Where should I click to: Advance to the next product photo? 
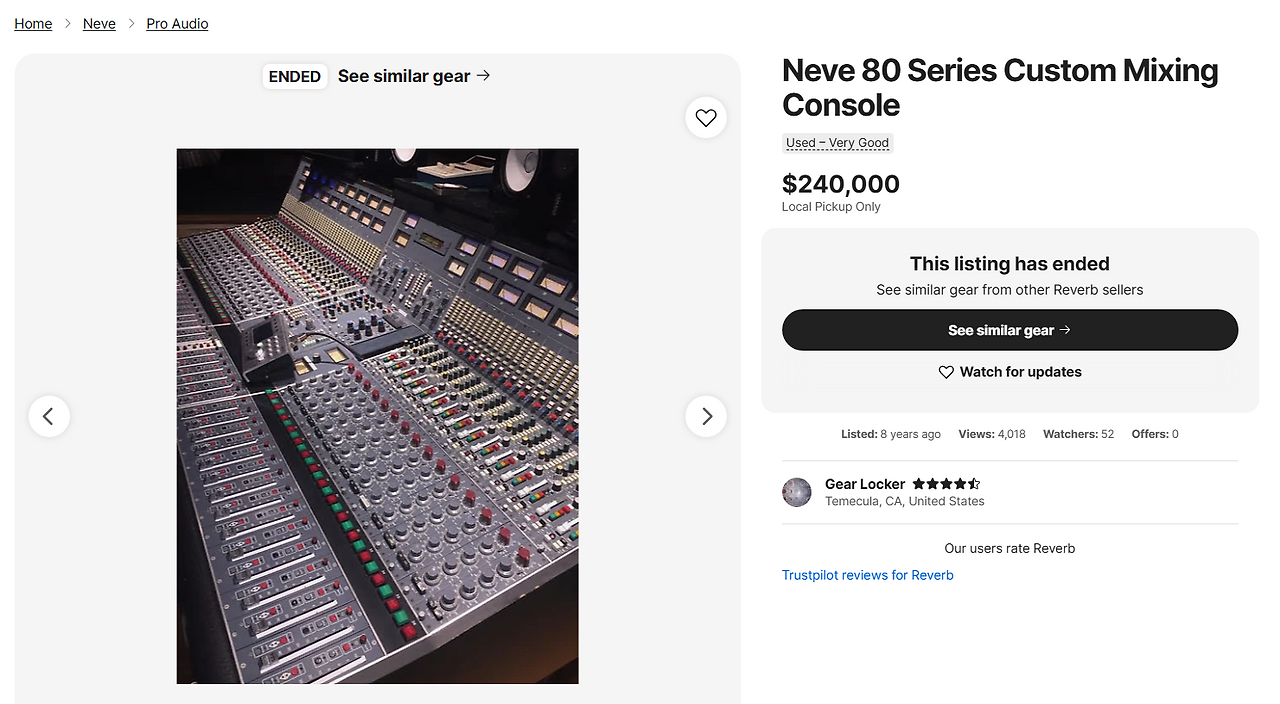click(706, 416)
